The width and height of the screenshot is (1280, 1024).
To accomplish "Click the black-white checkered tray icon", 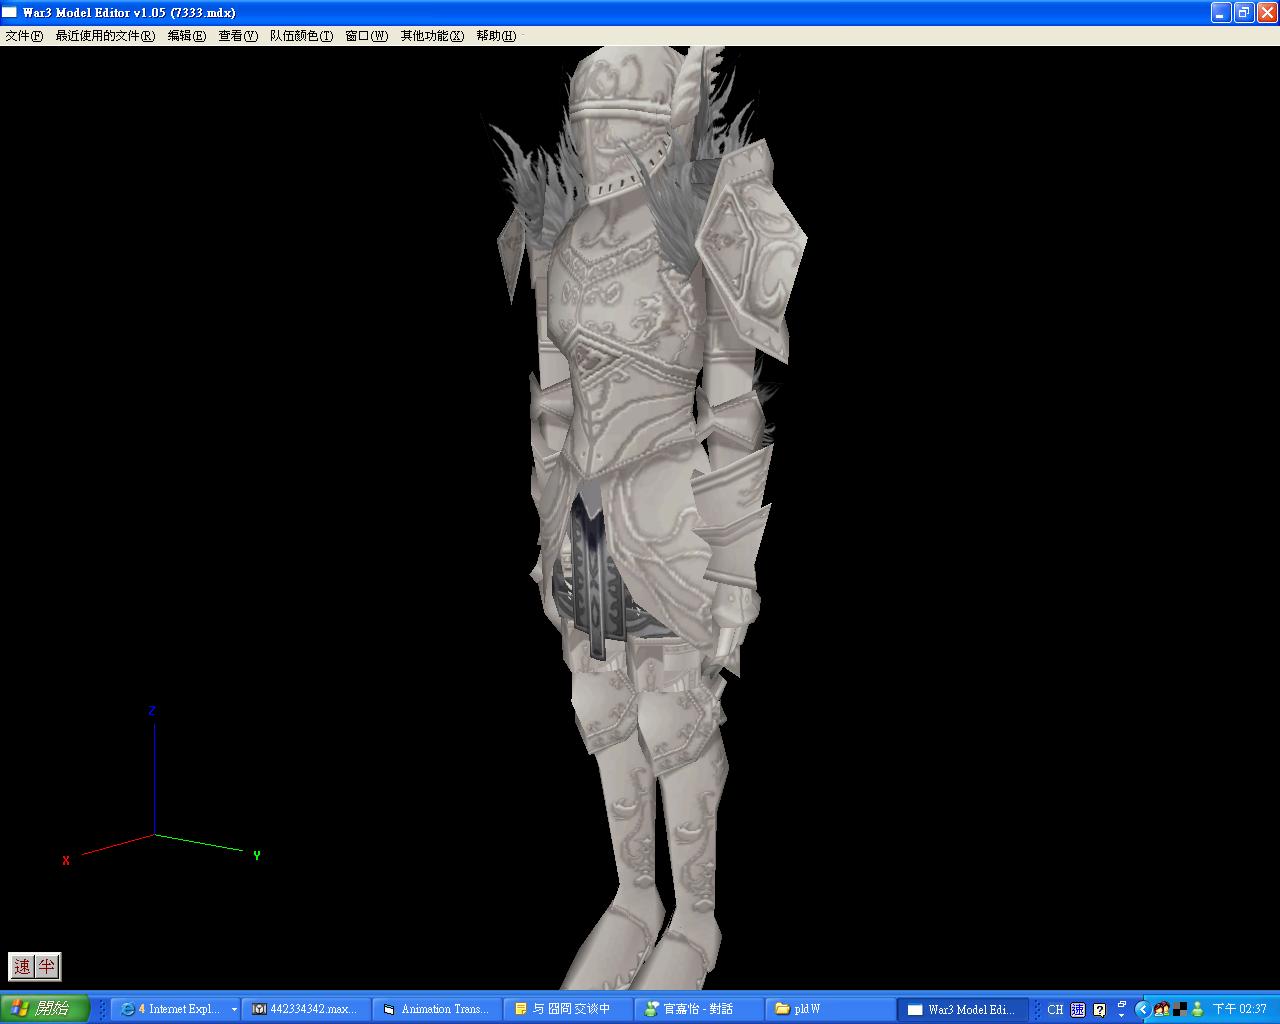I will pos(1180,1009).
